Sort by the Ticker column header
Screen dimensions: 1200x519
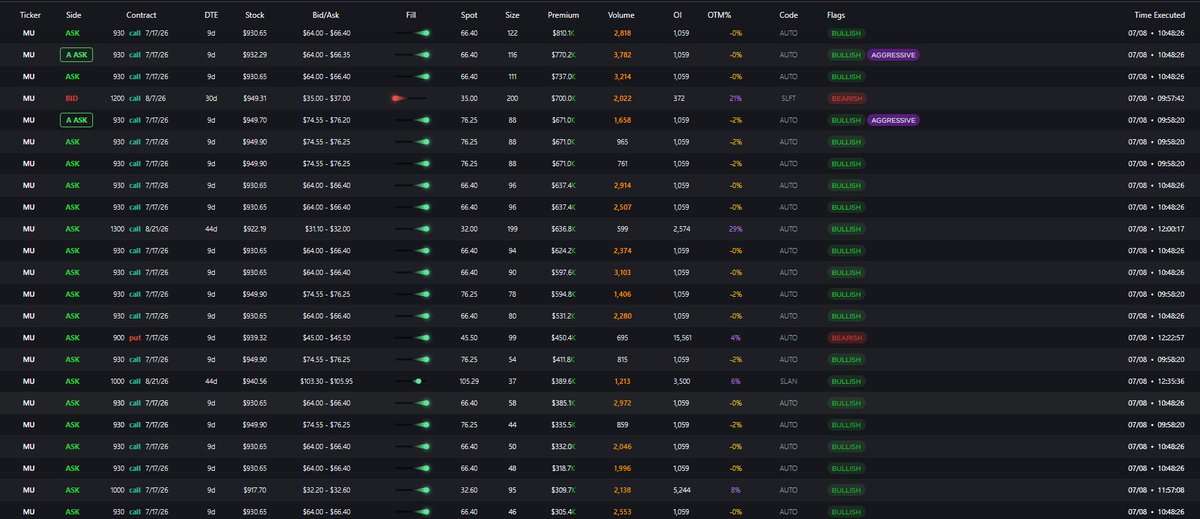[x=30, y=16]
